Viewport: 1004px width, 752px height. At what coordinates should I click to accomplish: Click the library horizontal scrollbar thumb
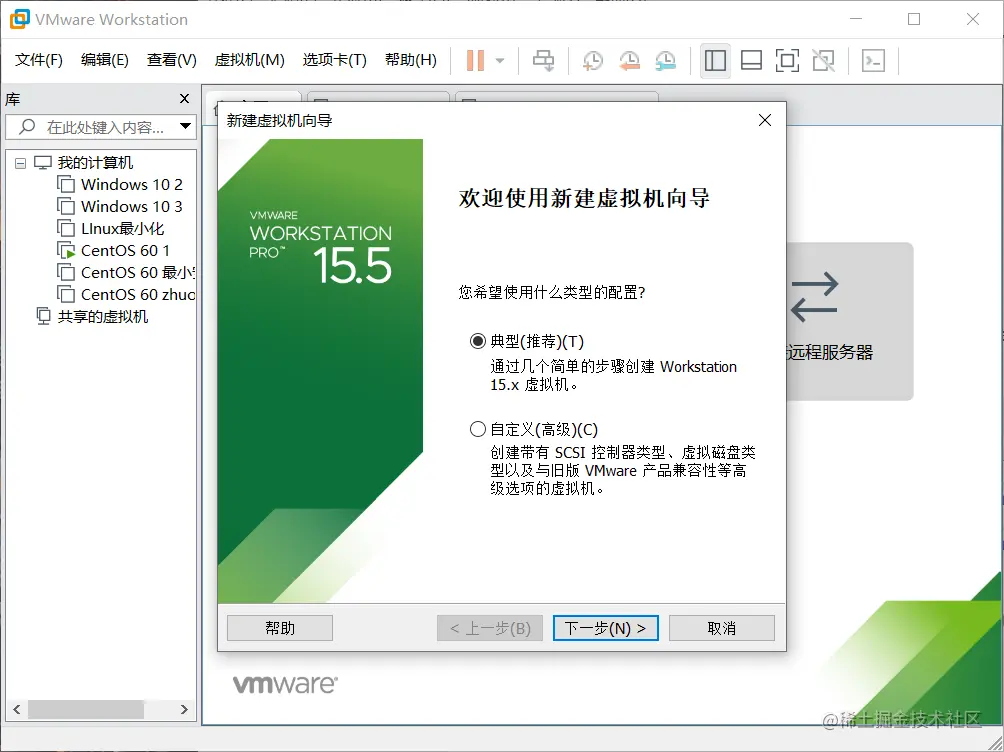(x=86, y=709)
